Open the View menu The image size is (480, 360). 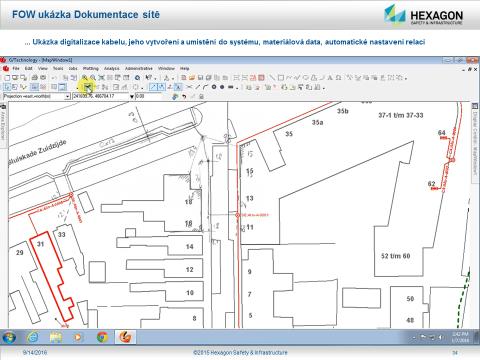click(x=43, y=68)
